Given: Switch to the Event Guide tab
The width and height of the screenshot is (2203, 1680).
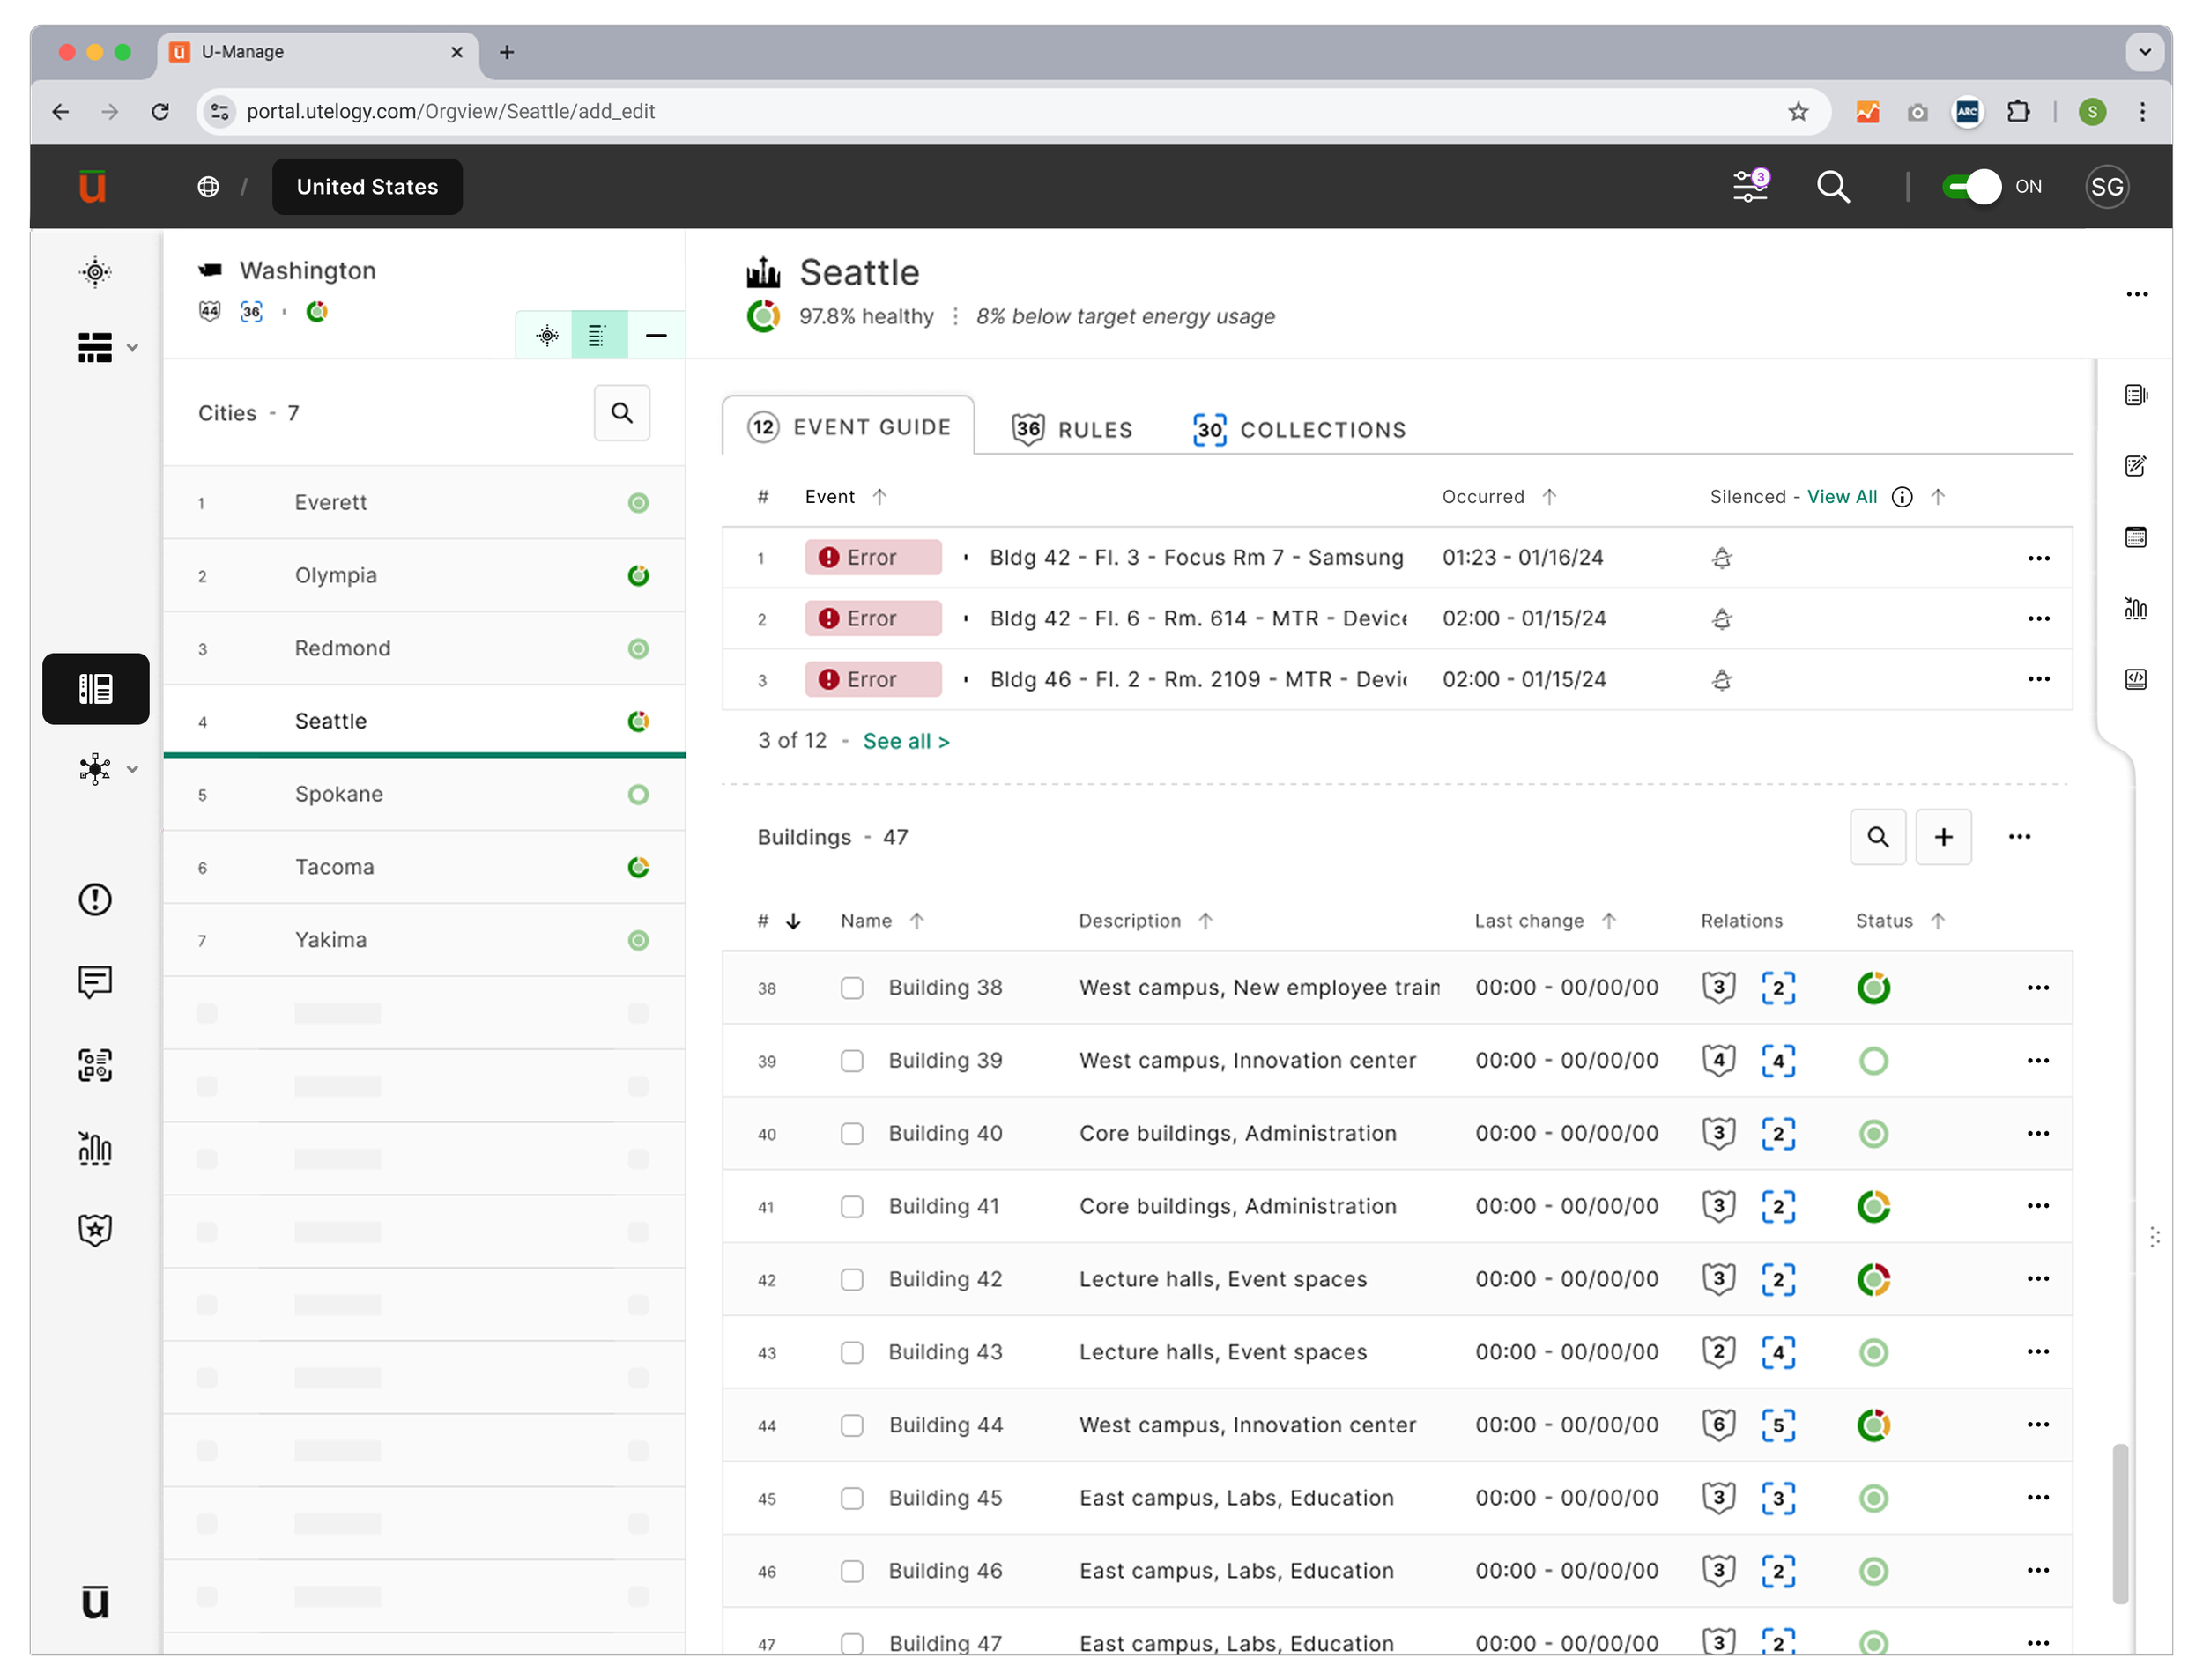Looking at the screenshot, I should [x=849, y=427].
